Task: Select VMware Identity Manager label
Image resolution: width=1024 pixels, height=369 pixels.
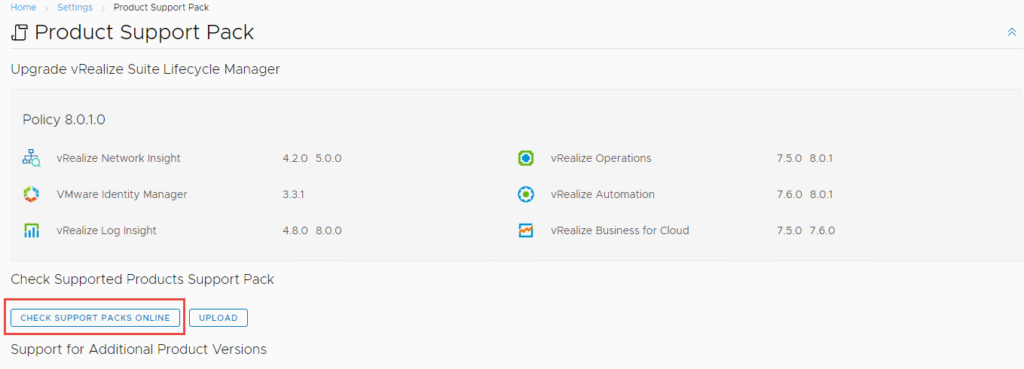Action: (x=121, y=194)
